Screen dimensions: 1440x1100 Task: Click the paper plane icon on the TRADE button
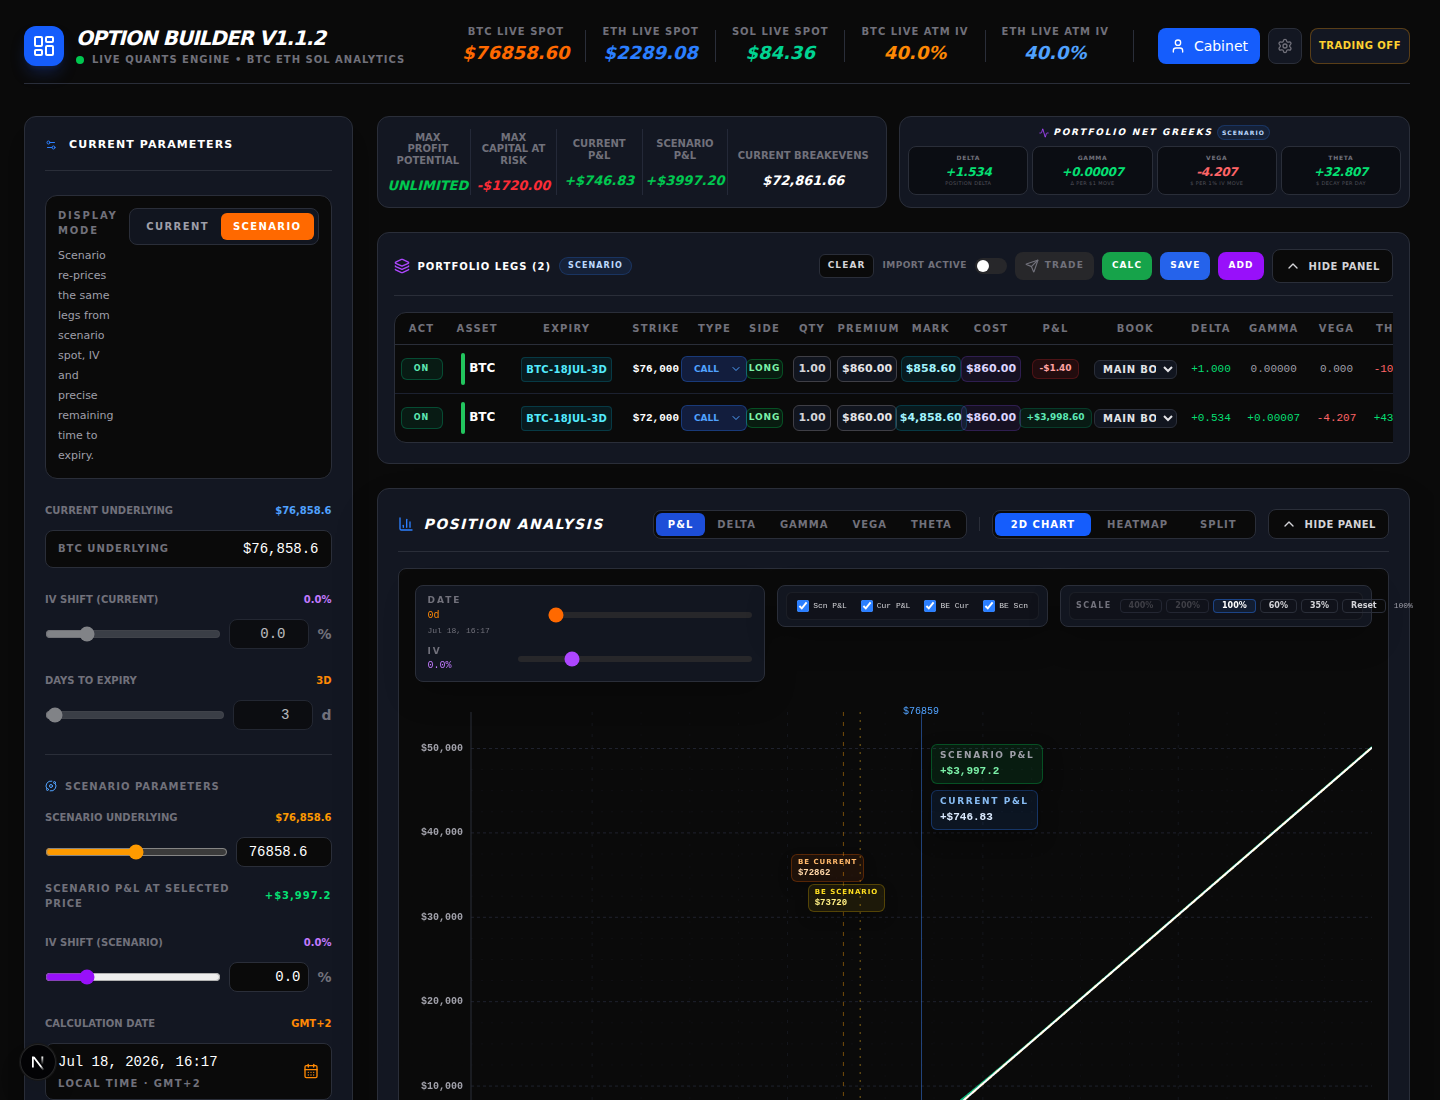[x=1032, y=266]
